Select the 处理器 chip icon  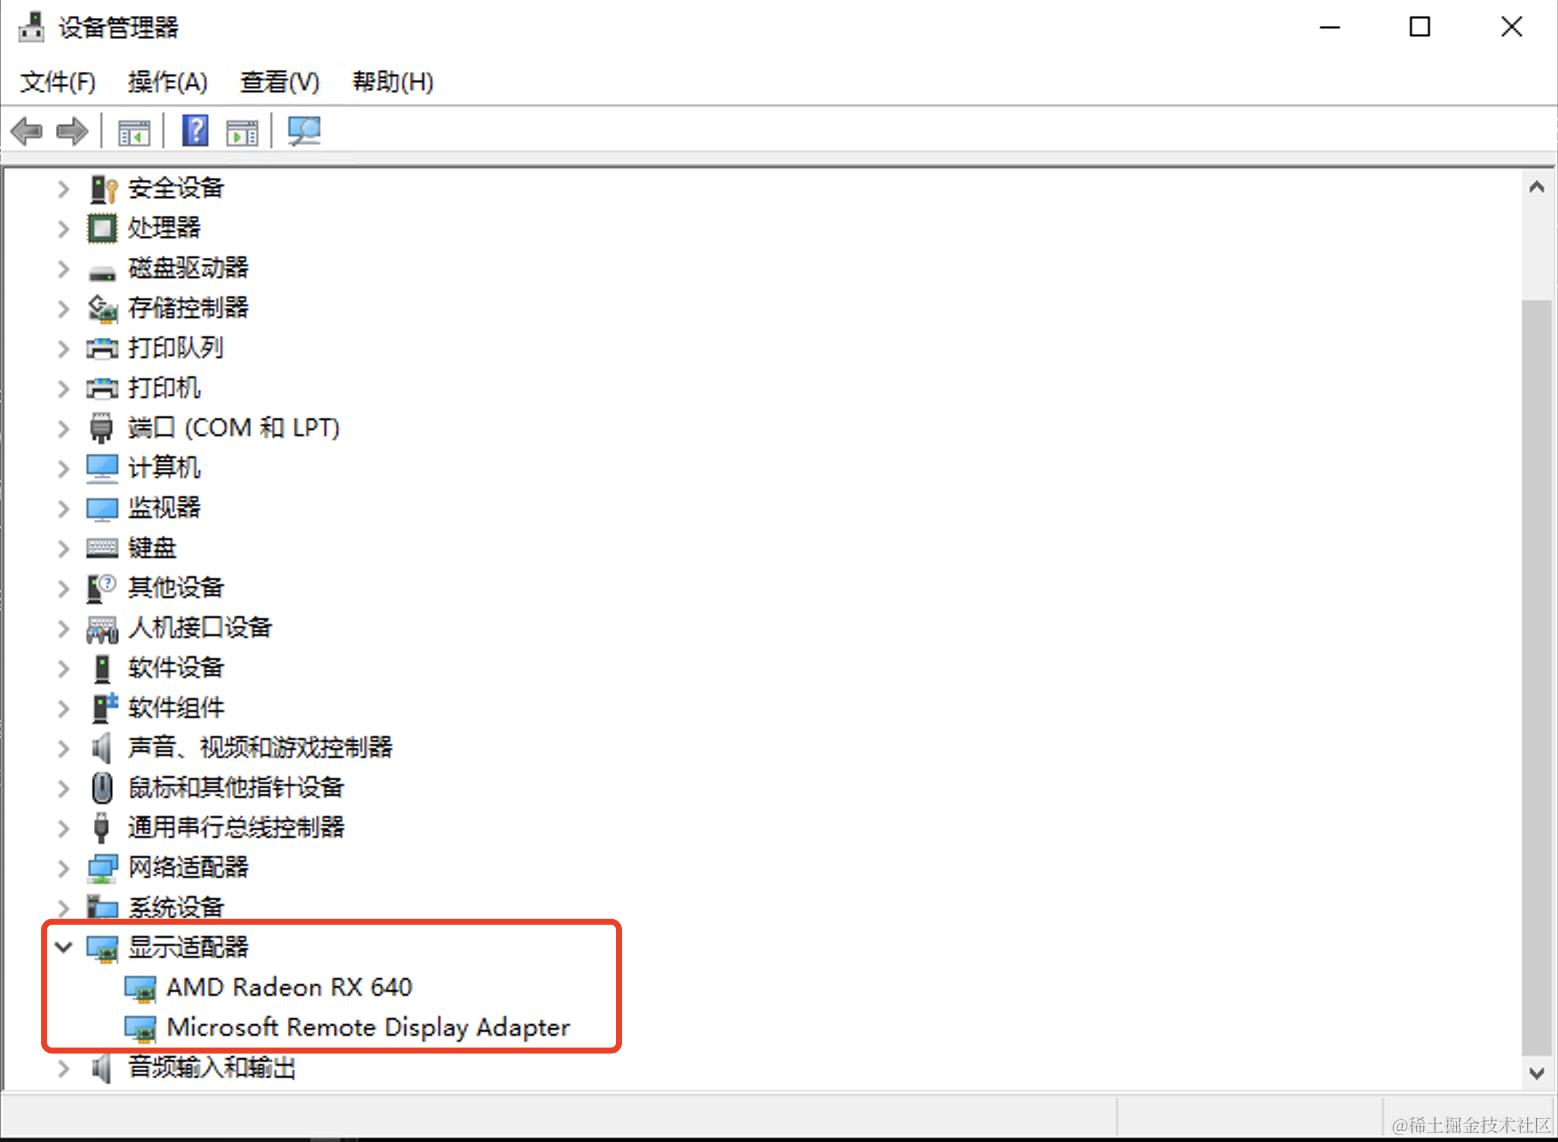(x=102, y=228)
